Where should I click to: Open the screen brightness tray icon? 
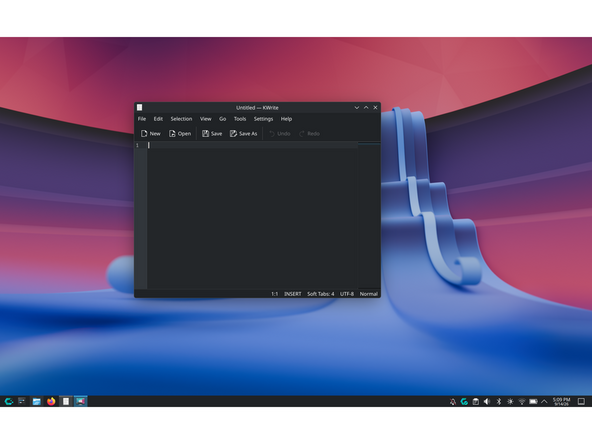(x=510, y=402)
